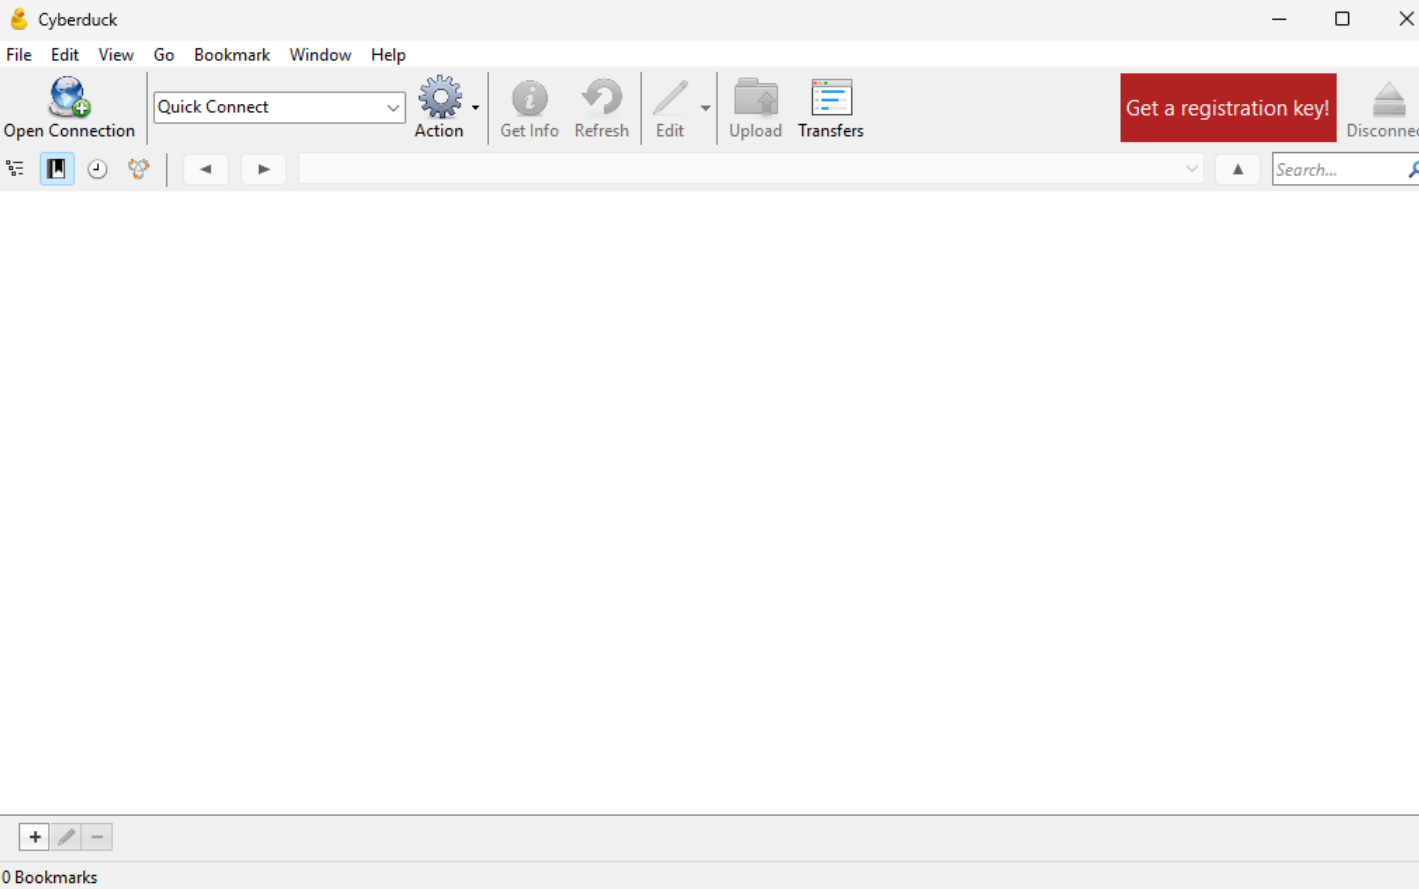Image resolution: width=1419 pixels, height=889 pixels.
Task: Click the search magnifier icon
Action: [1412, 170]
